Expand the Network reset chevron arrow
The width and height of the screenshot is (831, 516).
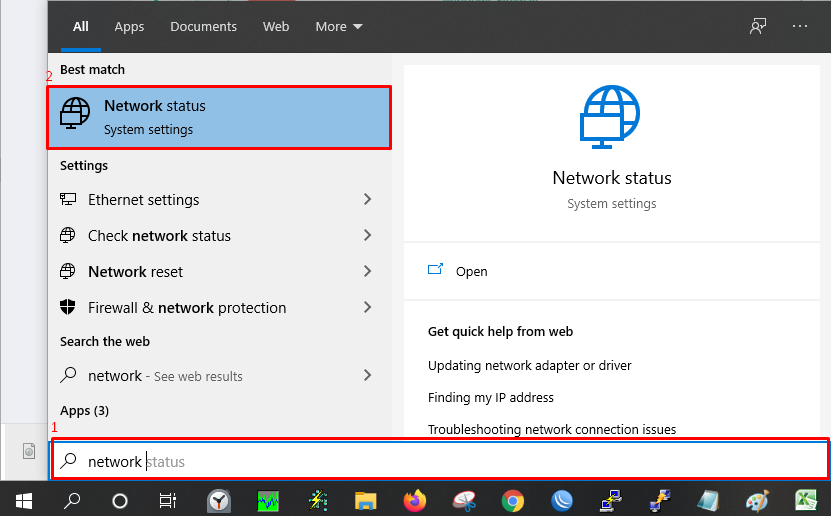coord(367,271)
